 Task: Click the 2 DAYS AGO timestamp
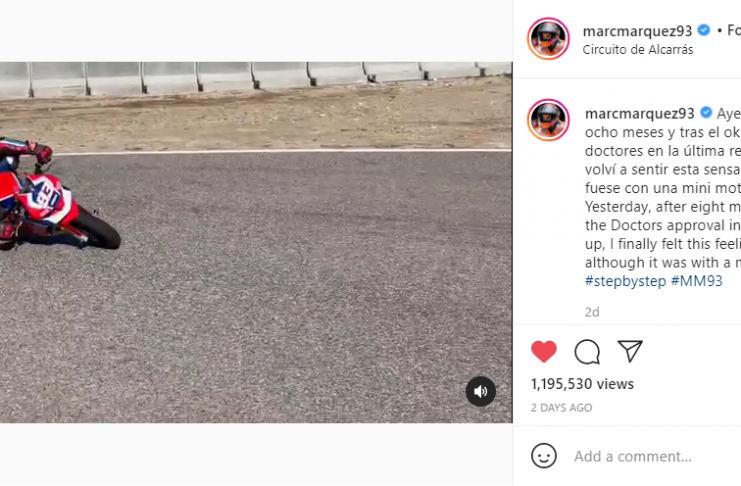[x=561, y=408]
